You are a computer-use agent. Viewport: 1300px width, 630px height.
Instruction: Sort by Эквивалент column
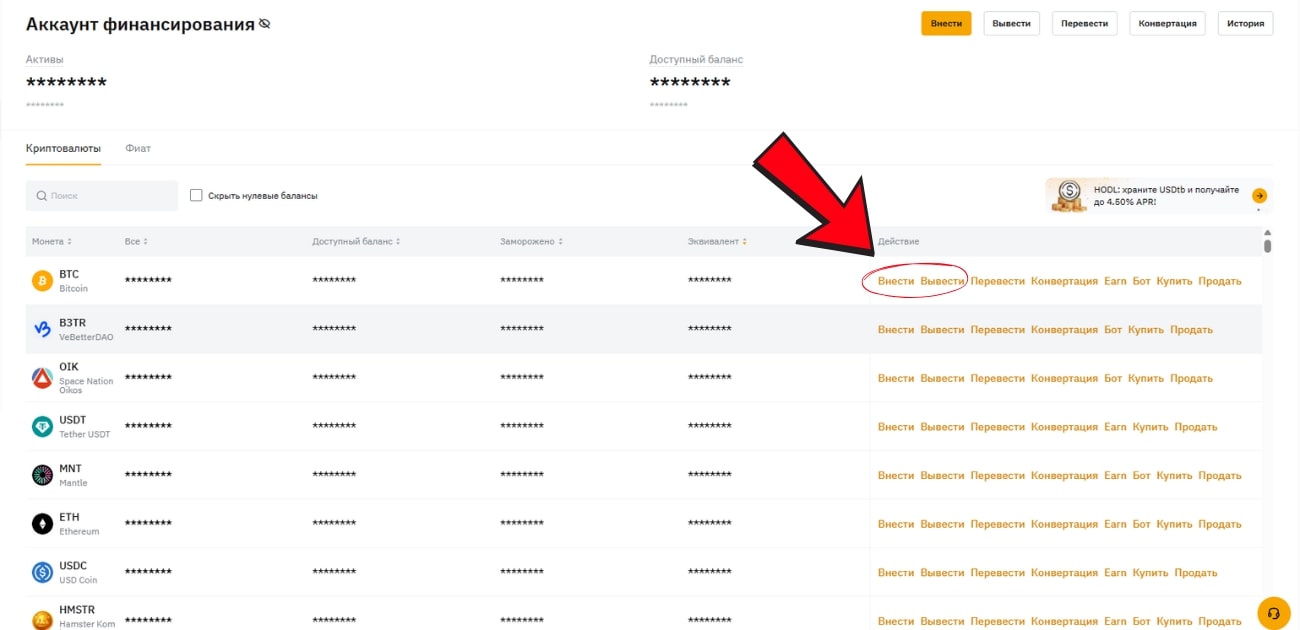pyautogui.click(x=718, y=242)
